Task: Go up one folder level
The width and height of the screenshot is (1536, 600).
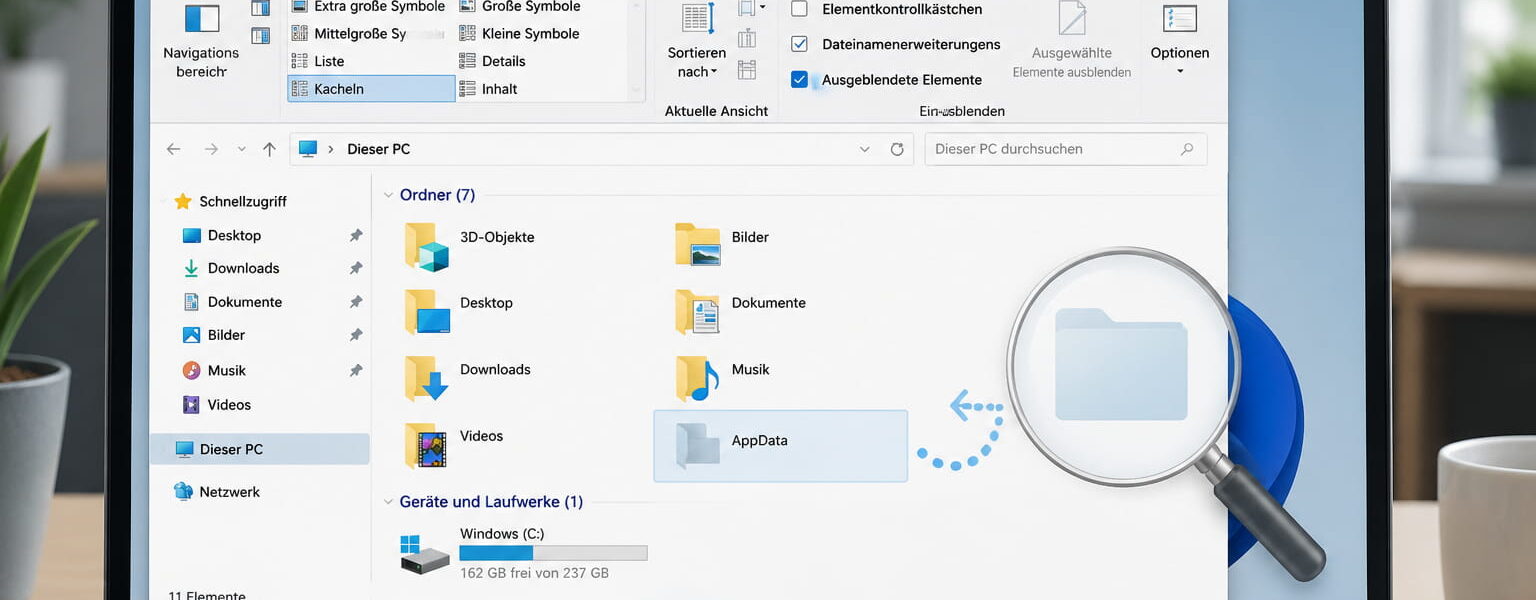Action: tap(269, 149)
